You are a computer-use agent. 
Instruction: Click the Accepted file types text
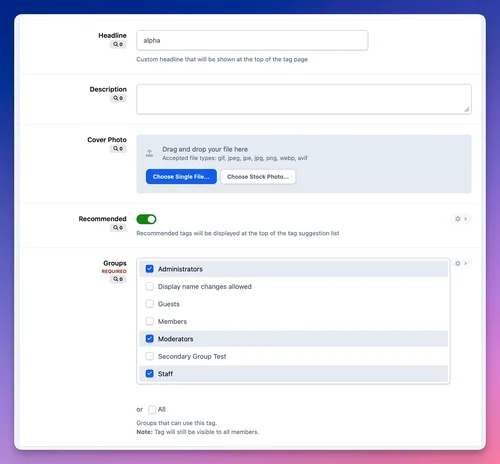coord(235,158)
